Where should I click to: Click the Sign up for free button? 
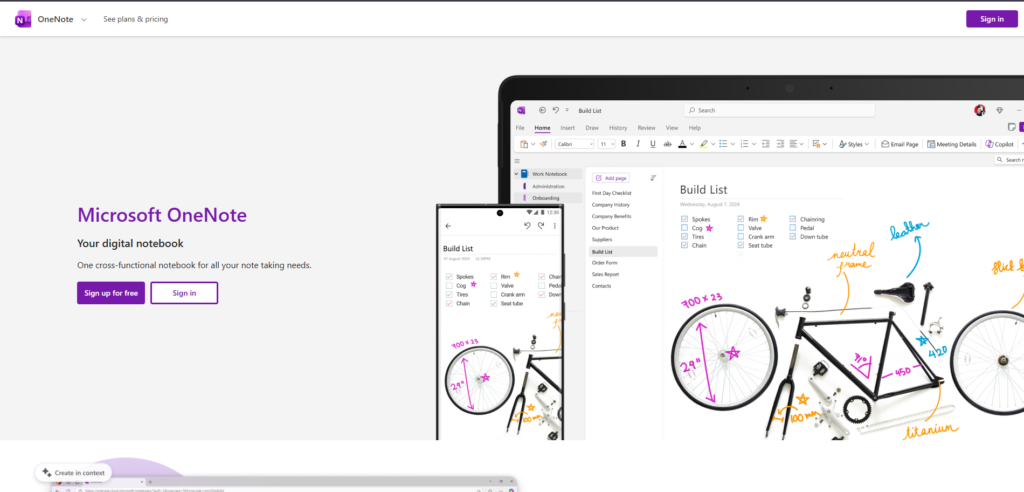[x=111, y=293]
